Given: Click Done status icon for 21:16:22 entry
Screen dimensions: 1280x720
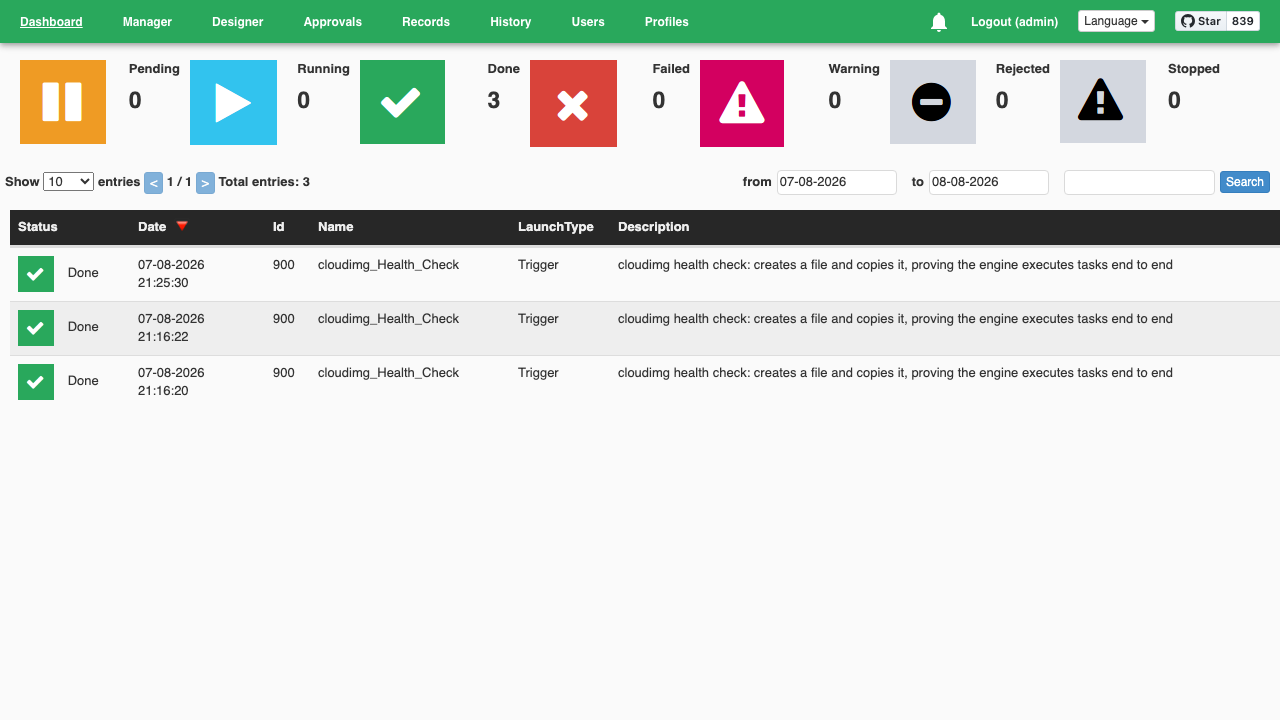Looking at the screenshot, I should [36, 327].
